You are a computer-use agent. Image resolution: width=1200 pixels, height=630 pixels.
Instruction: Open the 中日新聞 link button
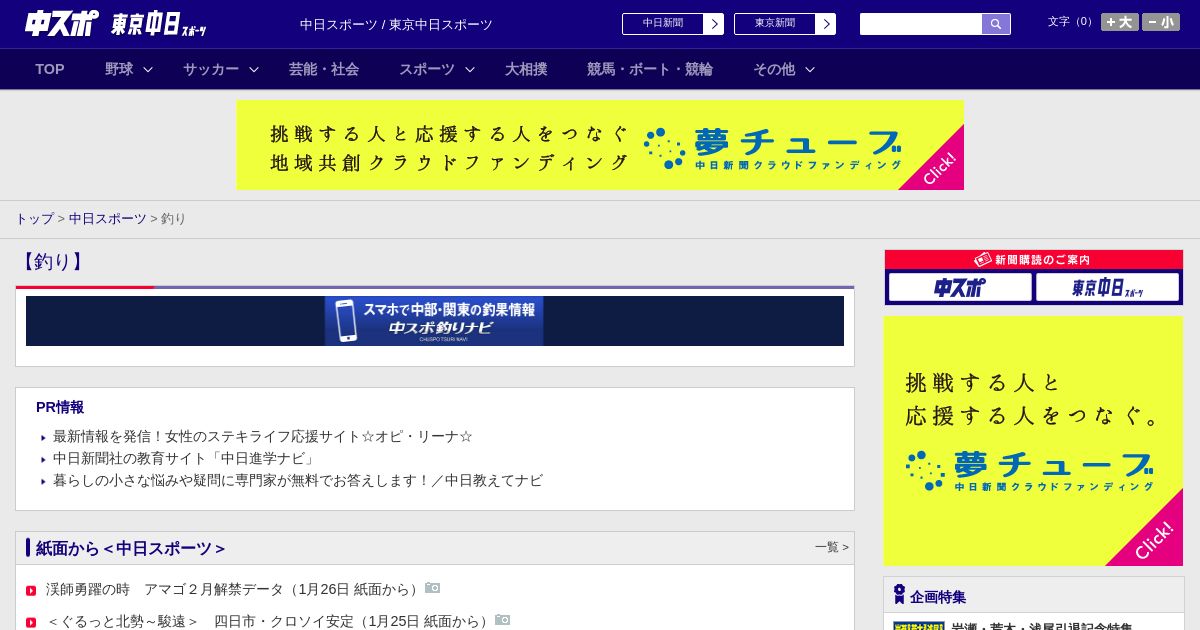[x=663, y=24]
